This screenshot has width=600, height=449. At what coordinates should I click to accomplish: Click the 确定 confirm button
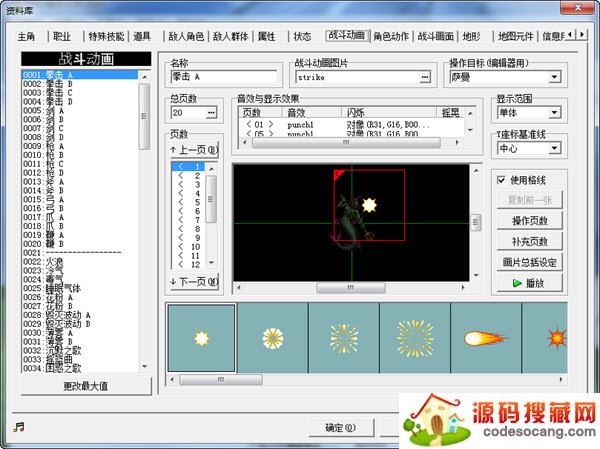pyautogui.click(x=341, y=428)
